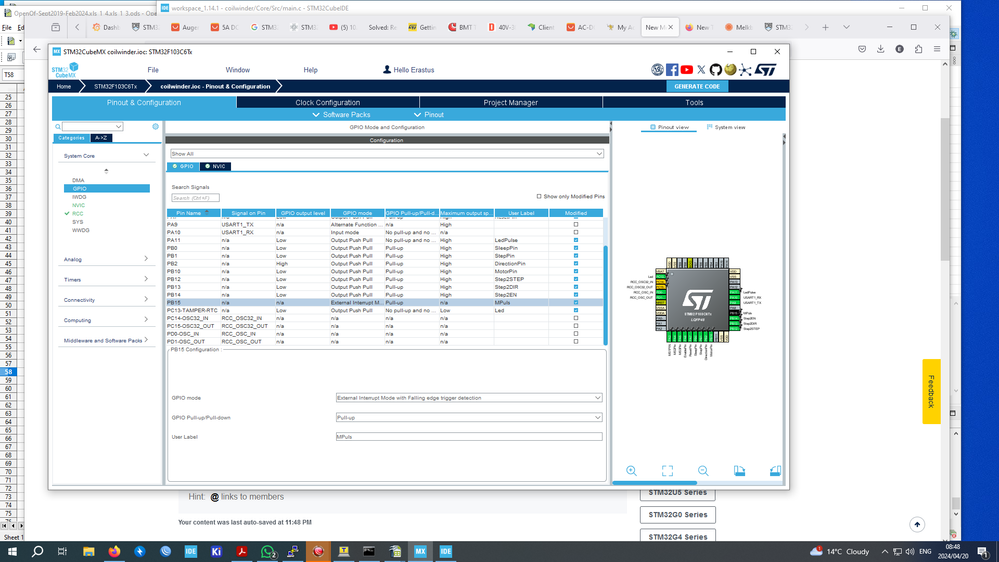Toggle Show only Modified Pins checkbox
The height and width of the screenshot is (562, 999).
pos(539,196)
